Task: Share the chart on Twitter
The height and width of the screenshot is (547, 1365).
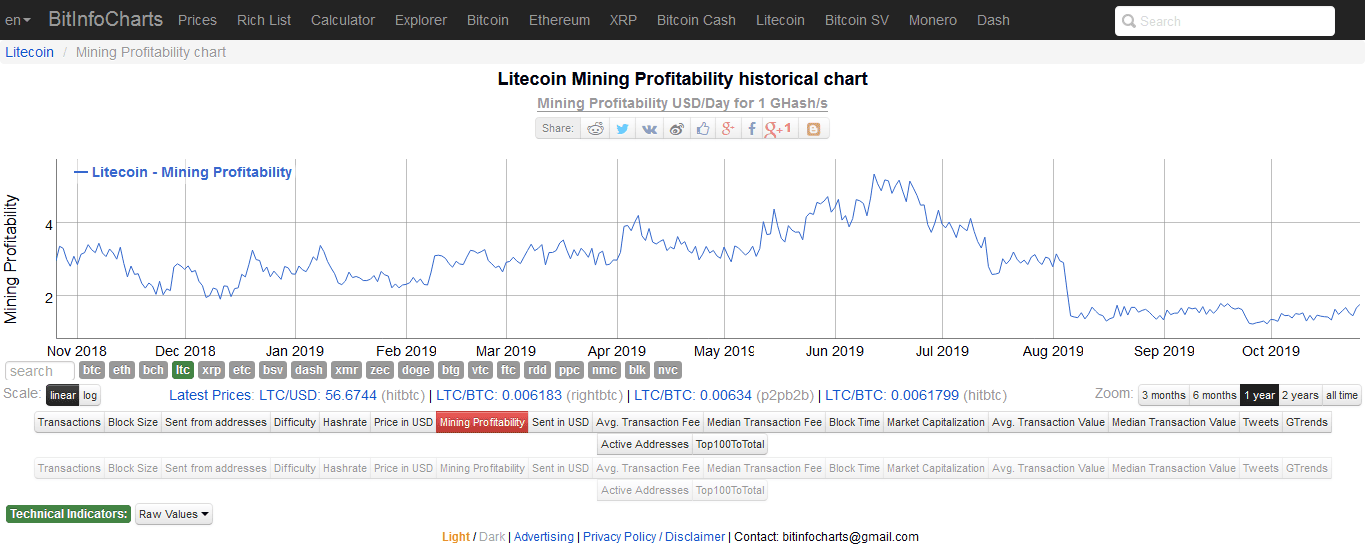Action: tap(622, 128)
